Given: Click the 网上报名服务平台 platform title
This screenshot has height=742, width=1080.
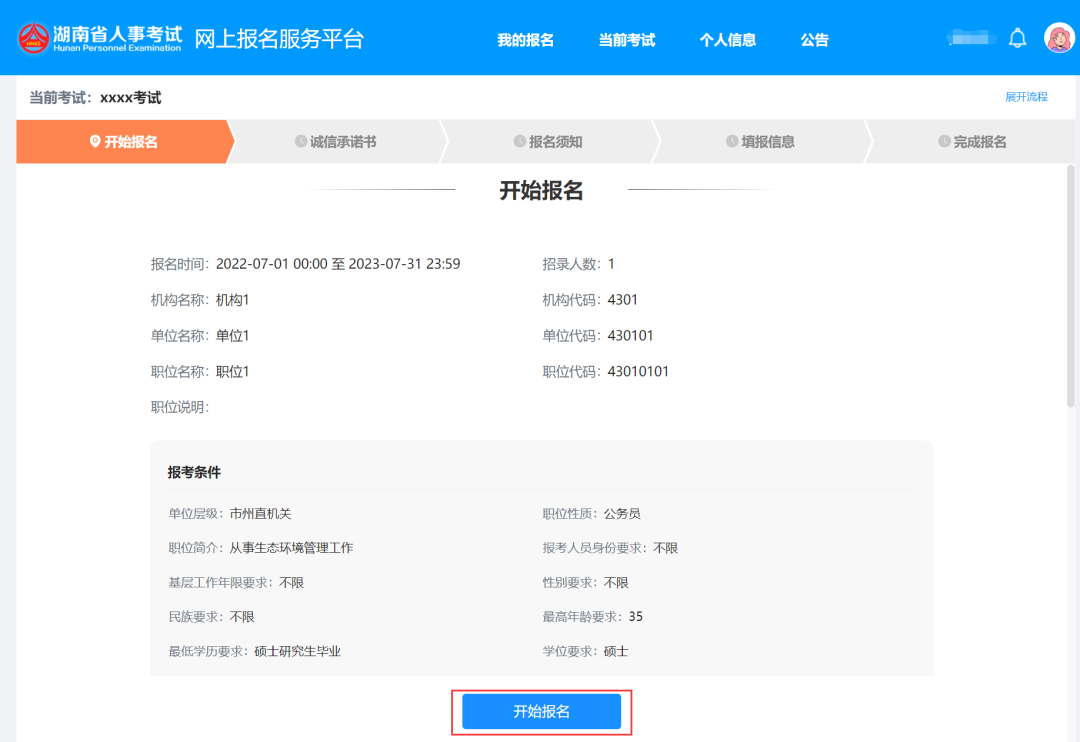Looking at the screenshot, I should (x=279, y=39).
